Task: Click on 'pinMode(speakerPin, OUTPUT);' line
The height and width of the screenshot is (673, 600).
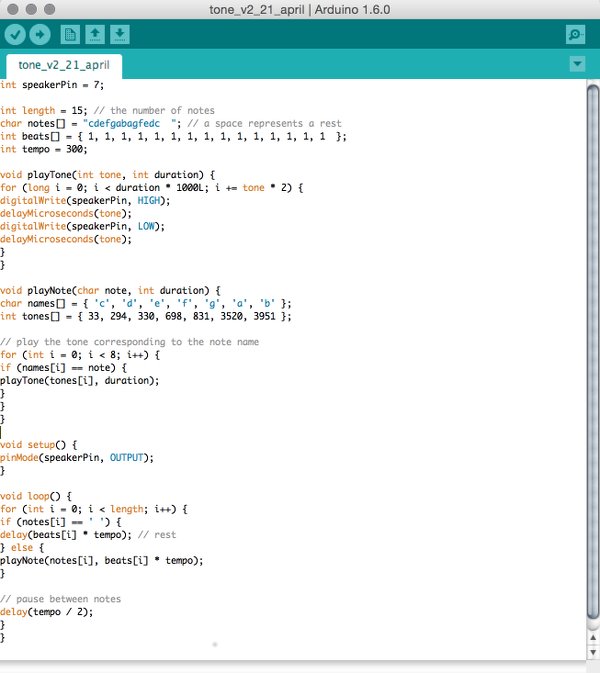Action: click(x=77, y=458)
